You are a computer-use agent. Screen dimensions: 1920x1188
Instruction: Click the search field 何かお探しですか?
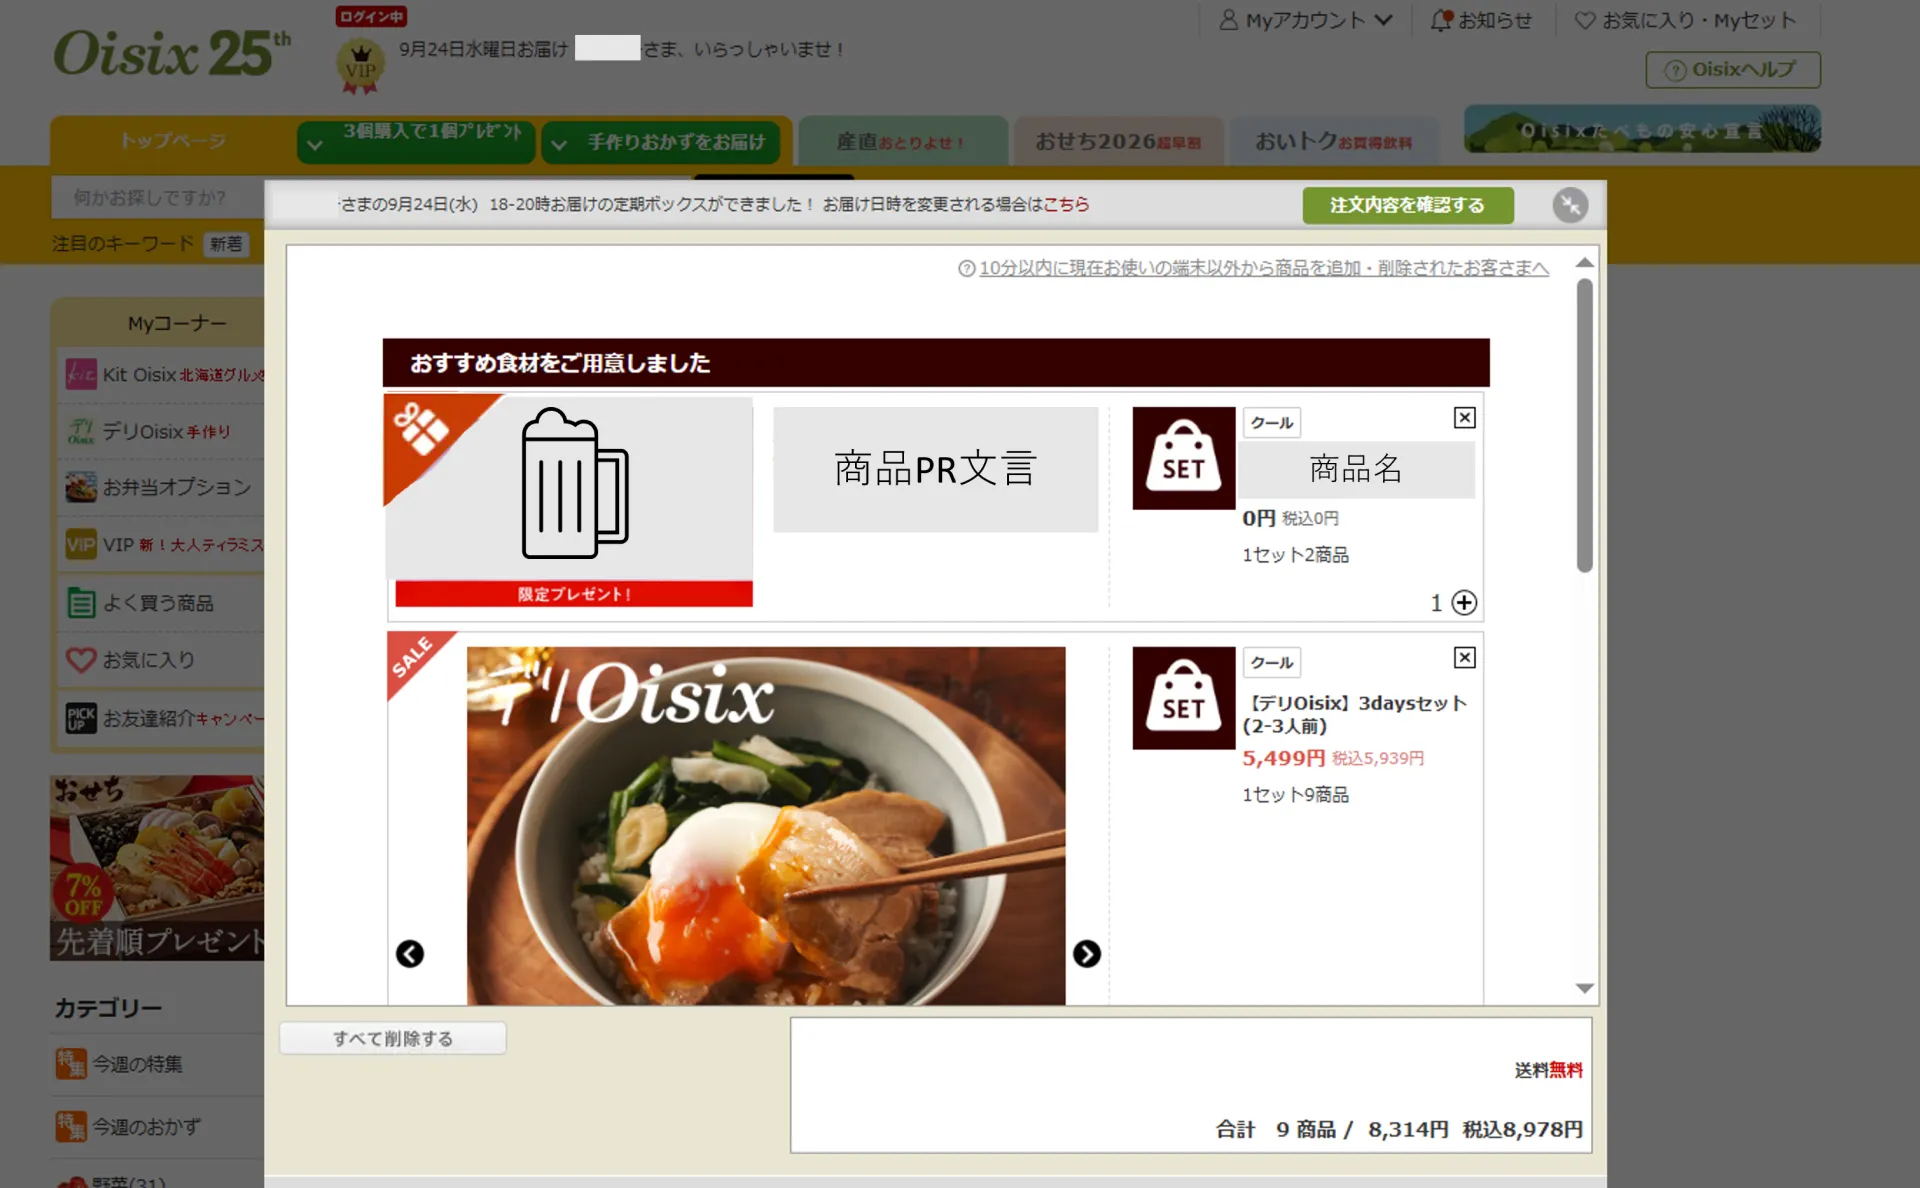coord(158,198)
